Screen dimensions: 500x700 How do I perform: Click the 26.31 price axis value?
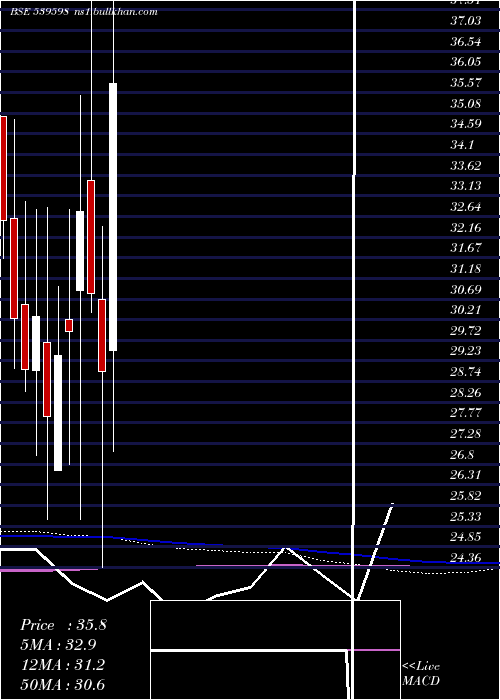[466, 475]
